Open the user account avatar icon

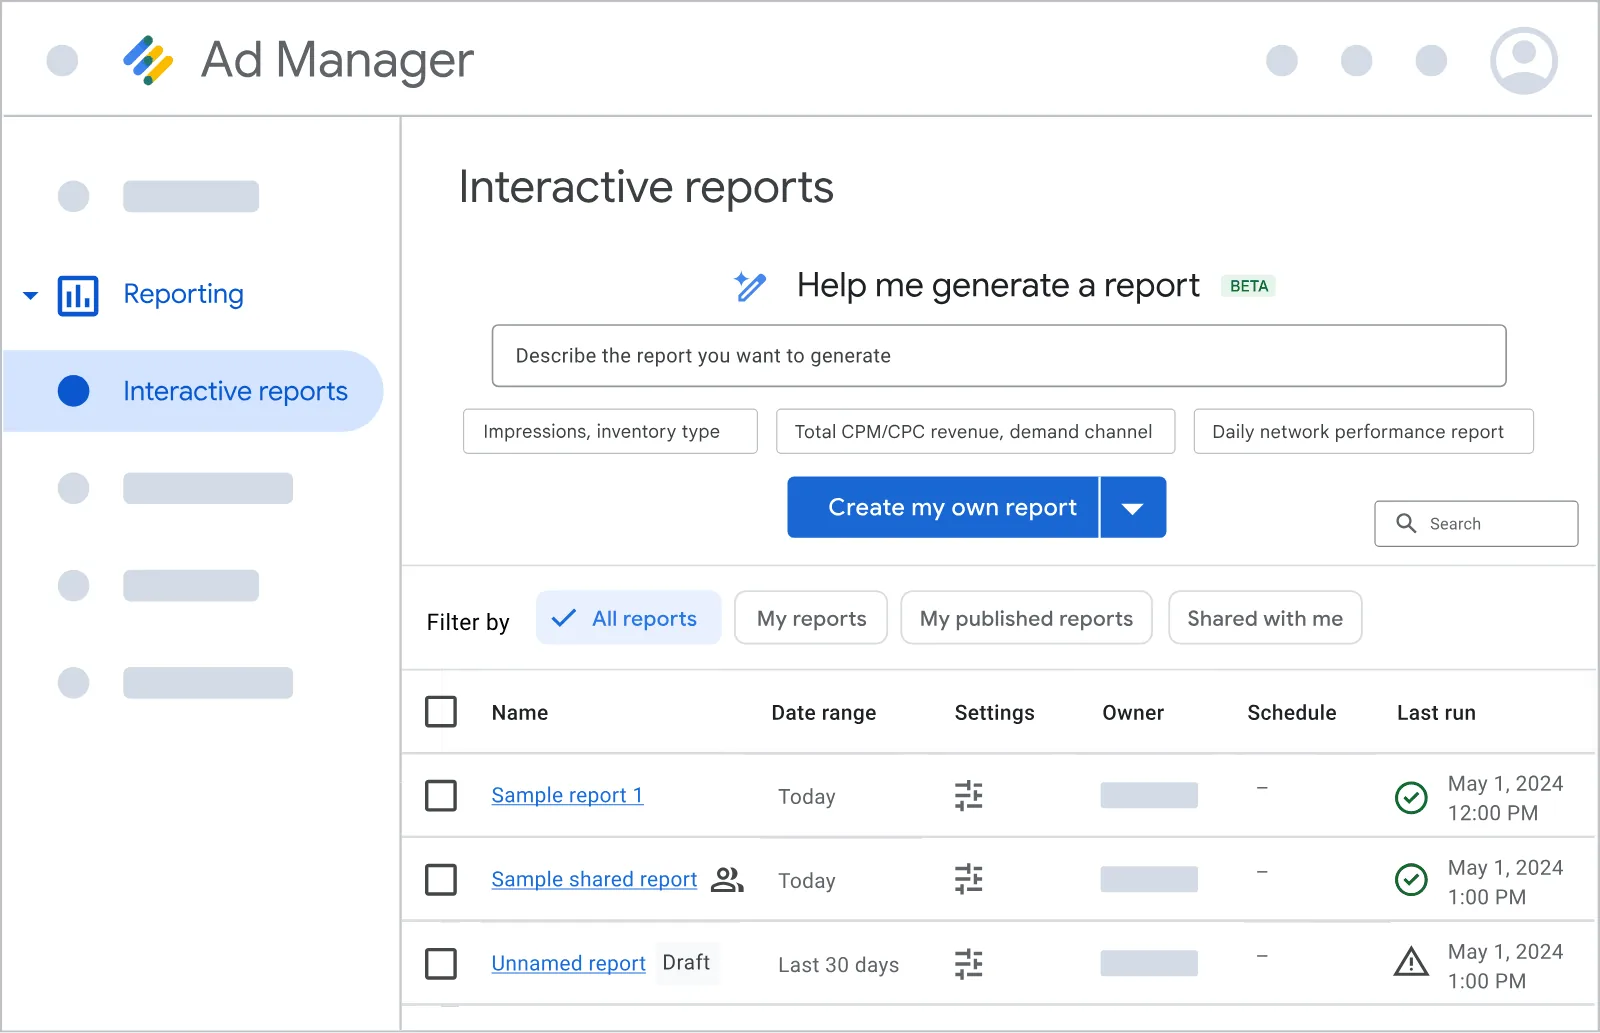pyautogui.click(x=1523, y=61)
